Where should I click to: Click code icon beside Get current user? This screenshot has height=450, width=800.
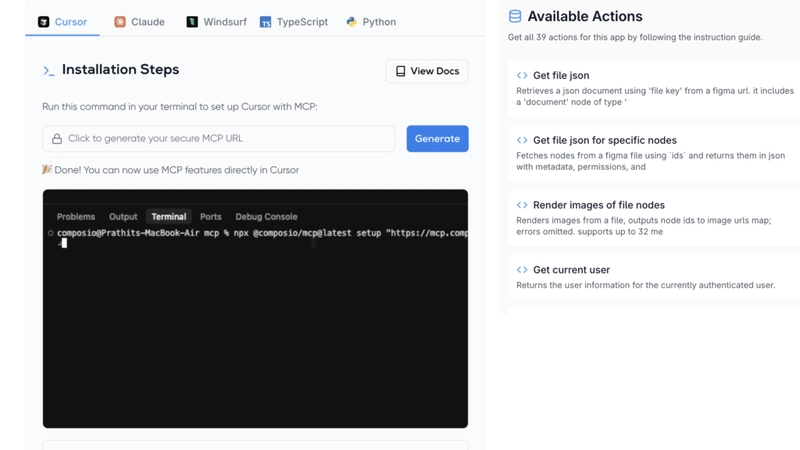522,270
